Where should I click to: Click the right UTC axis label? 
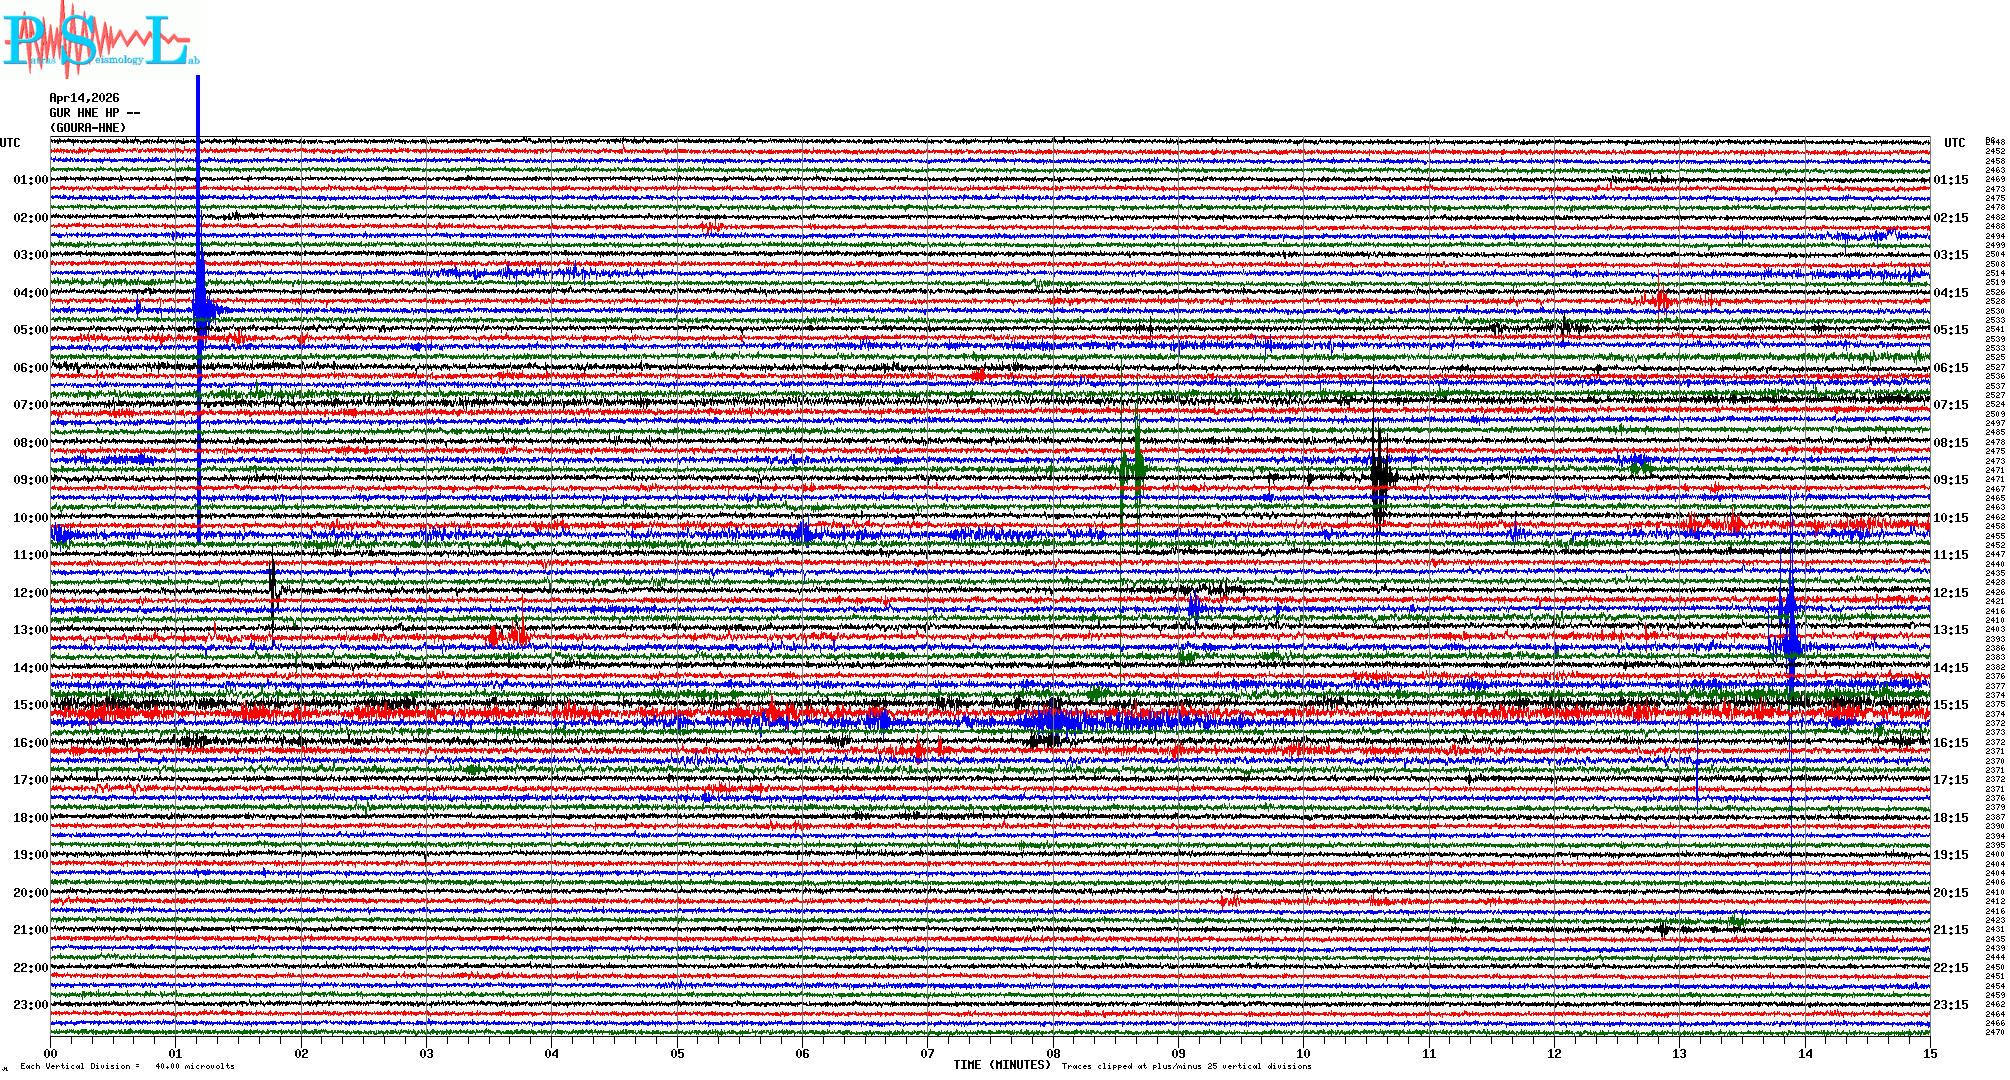1954,143
